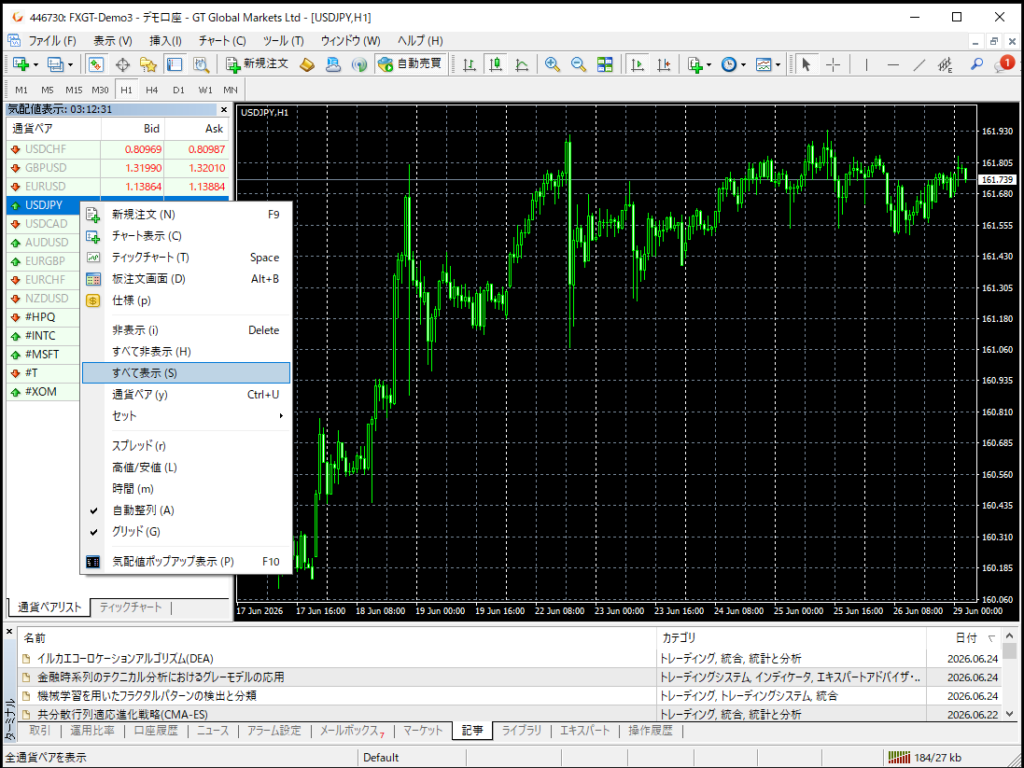The height and width of the screenshot is (768, 1024).
Task: Open search with the magnifier icon
Action: pyautogui.click(x=976, y=64)
